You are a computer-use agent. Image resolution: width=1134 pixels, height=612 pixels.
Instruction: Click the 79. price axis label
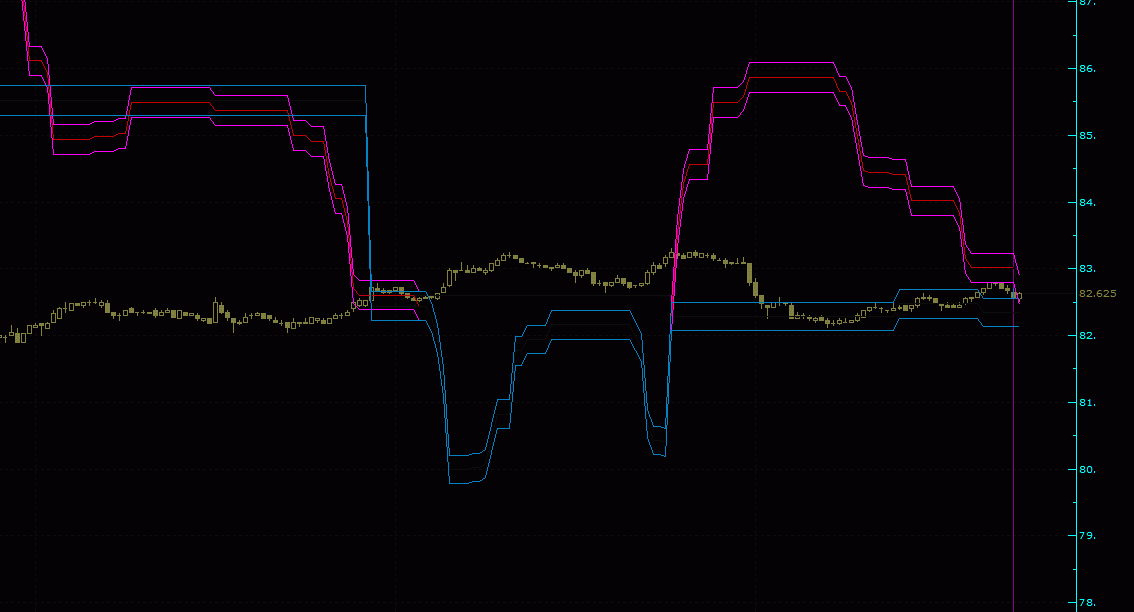click(x=1087, y=536)
